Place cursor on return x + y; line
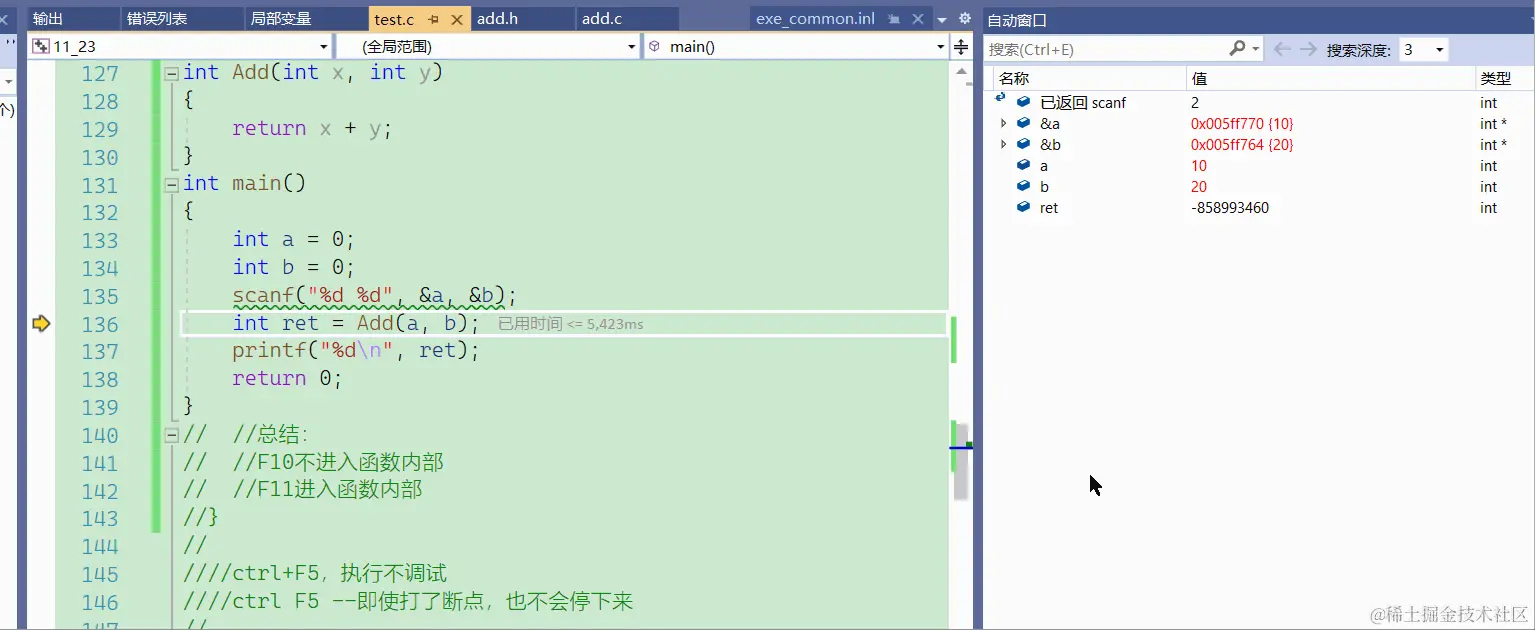 [x=312, y=129]
